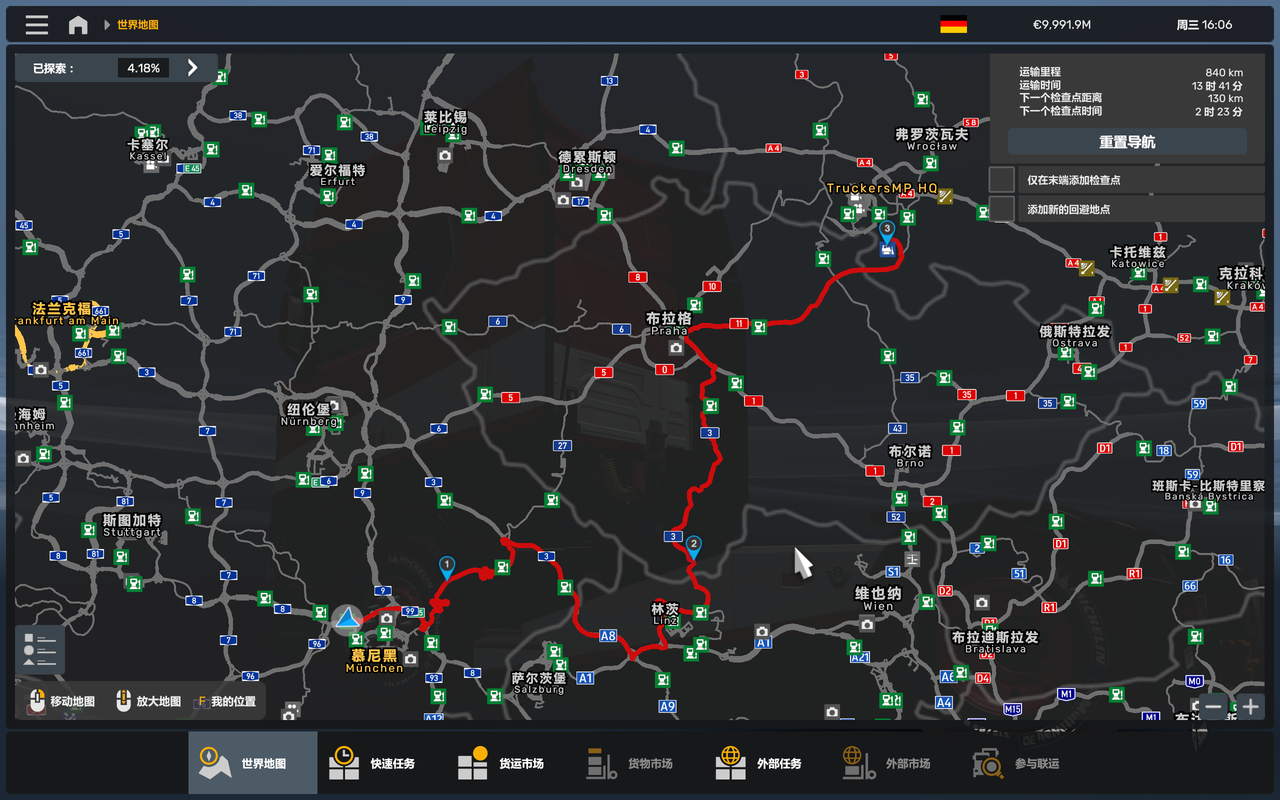Open the 货运市场 tab
This screenshot has width=1280, height=800.
(510, 763)
